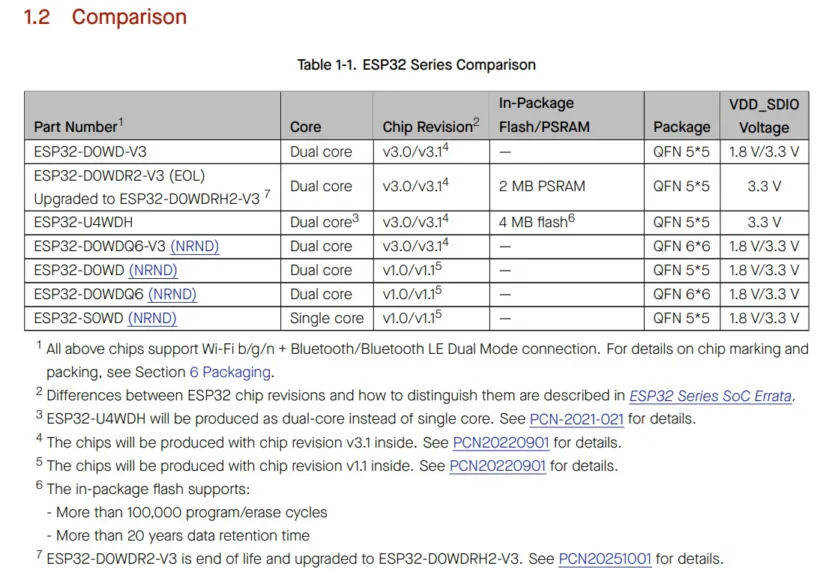Follow the NRND link for ESP32-D0WDQ6
The width and height of the screenshot is (820, 572).
pos(172,294)
